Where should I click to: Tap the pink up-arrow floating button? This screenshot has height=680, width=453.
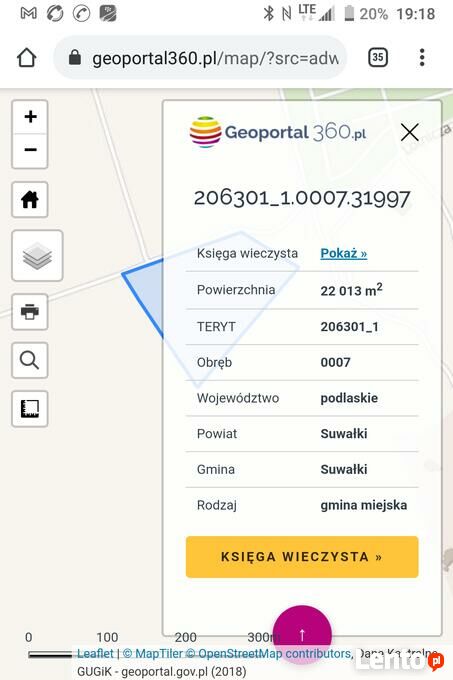[302, 634]
